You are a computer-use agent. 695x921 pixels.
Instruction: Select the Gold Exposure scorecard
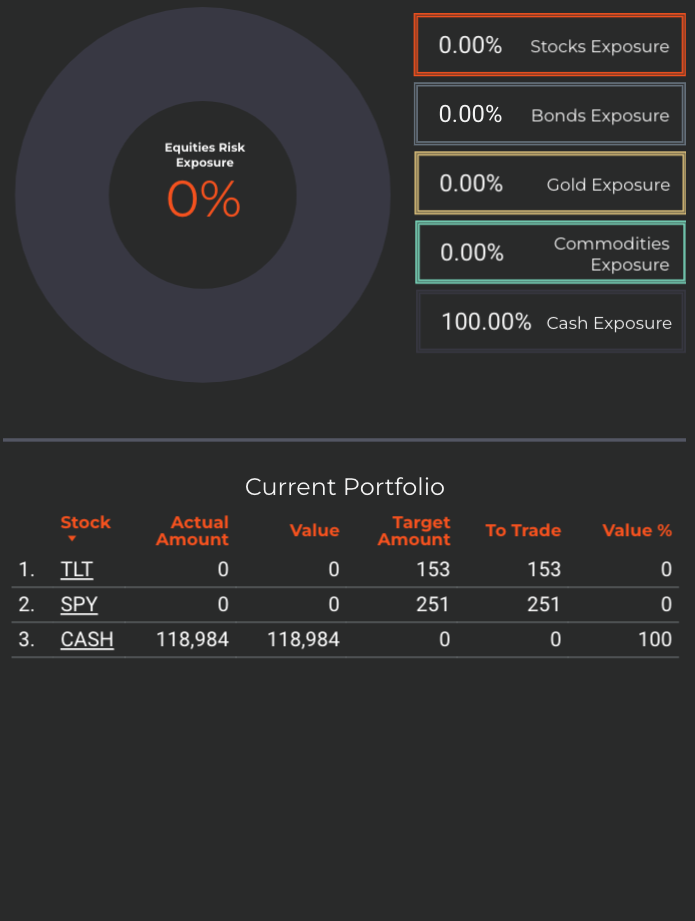550,183
